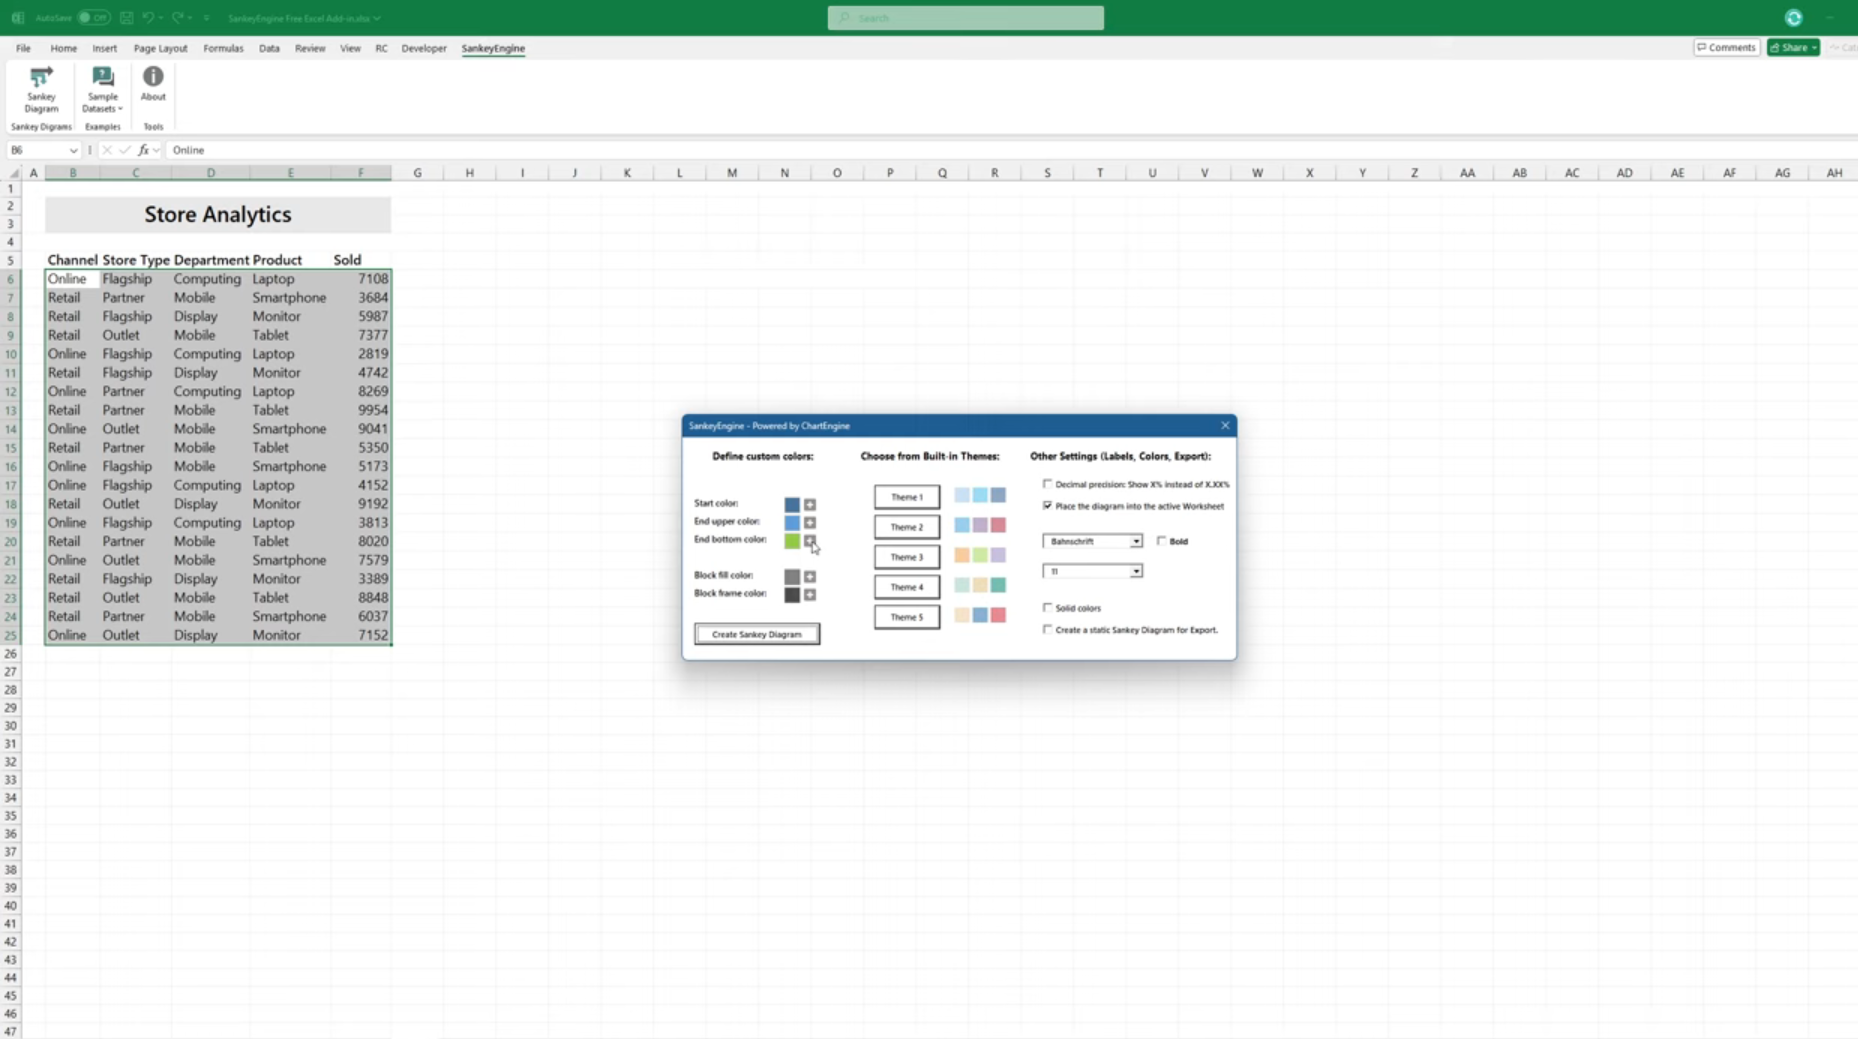Open the About info ribbon button
Viewport: 1858px width, 1039px height.
click(x=153, y=84)
